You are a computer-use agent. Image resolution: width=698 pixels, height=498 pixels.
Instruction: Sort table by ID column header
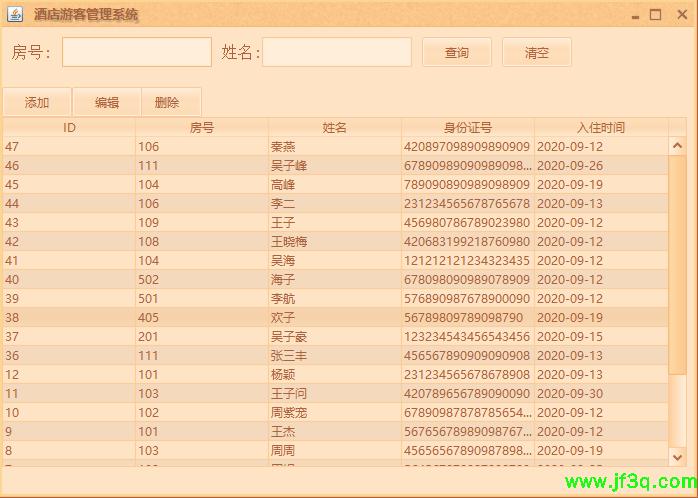pos(69,127)
